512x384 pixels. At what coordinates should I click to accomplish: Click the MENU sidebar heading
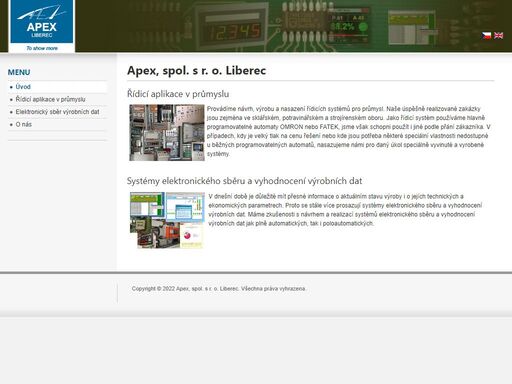coord(19,72)
